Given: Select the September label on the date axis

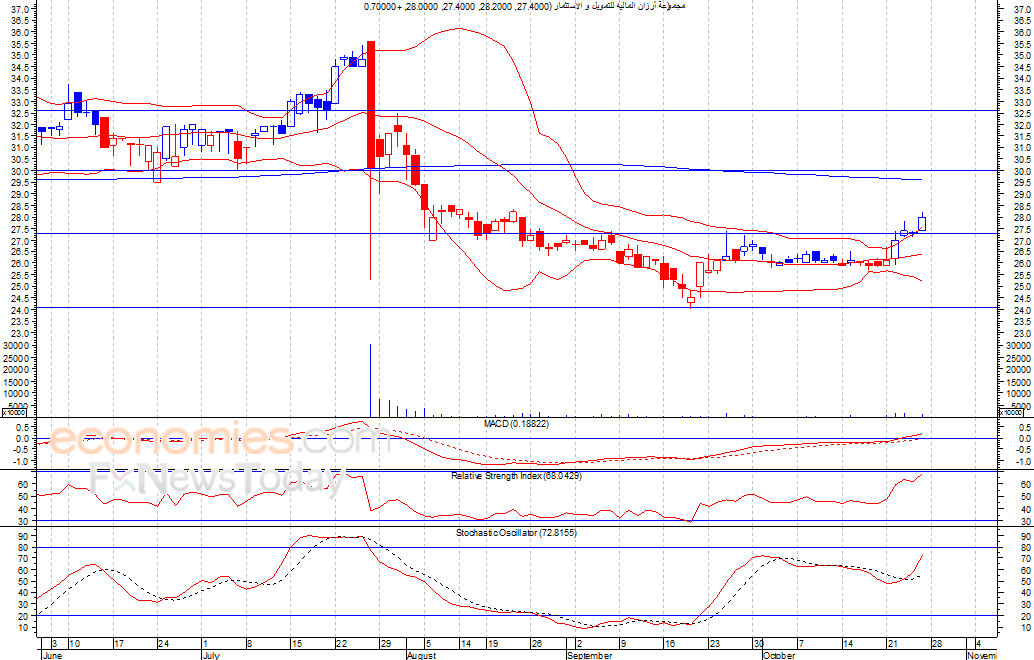Looking at the screenshot, I should (590, 655).
